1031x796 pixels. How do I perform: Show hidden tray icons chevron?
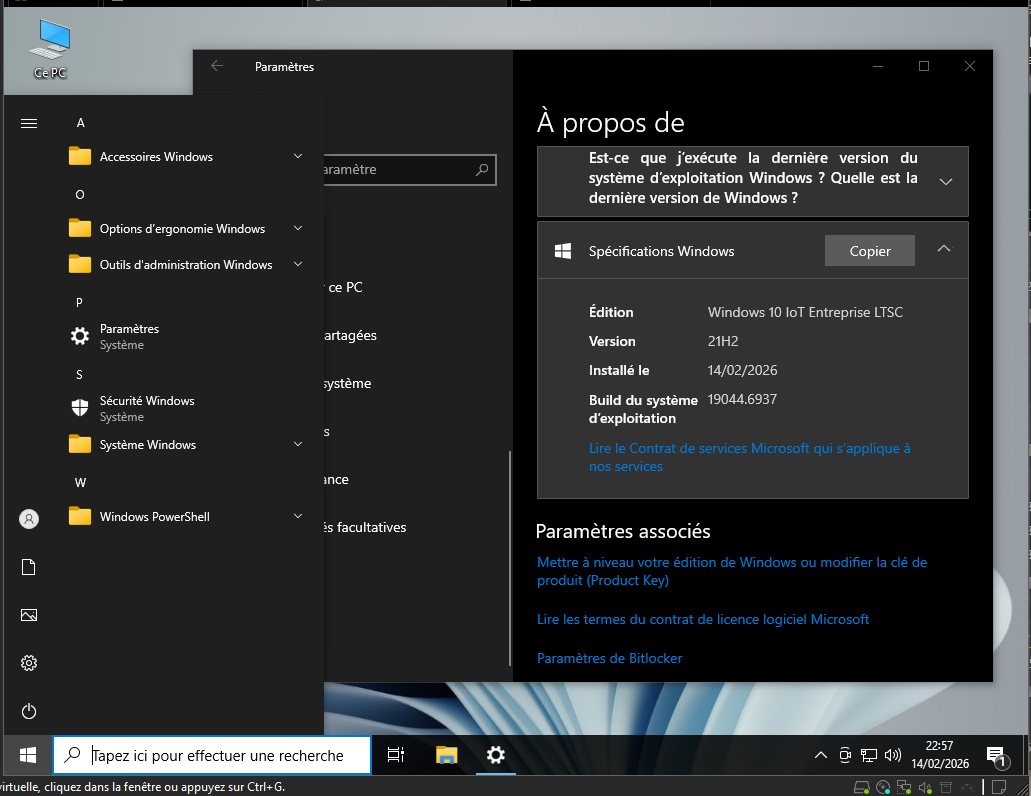[x=821, y=755]
